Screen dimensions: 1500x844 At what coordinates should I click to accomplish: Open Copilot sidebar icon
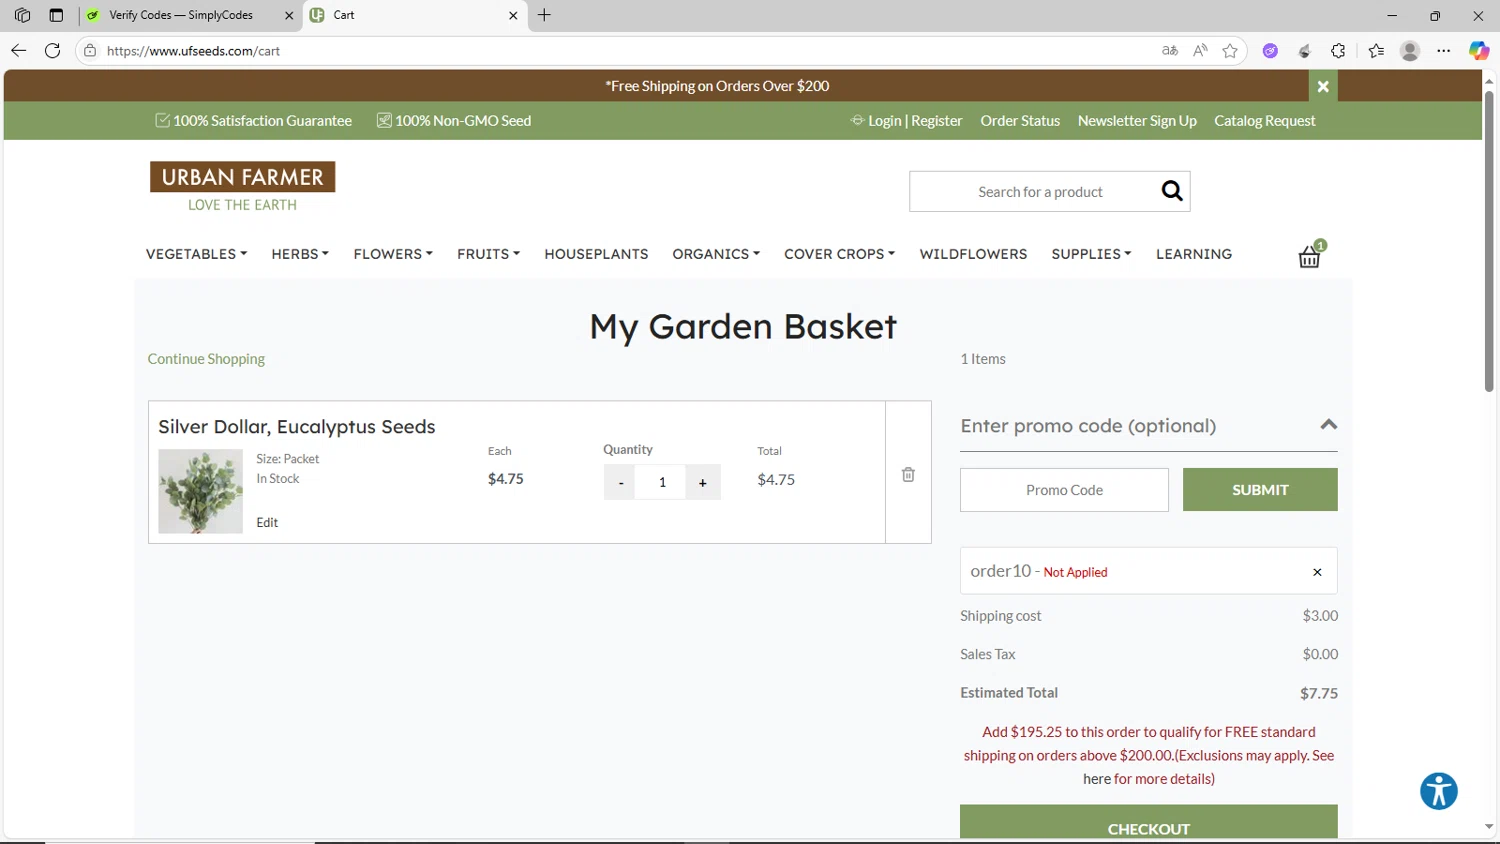(1479, 51)
